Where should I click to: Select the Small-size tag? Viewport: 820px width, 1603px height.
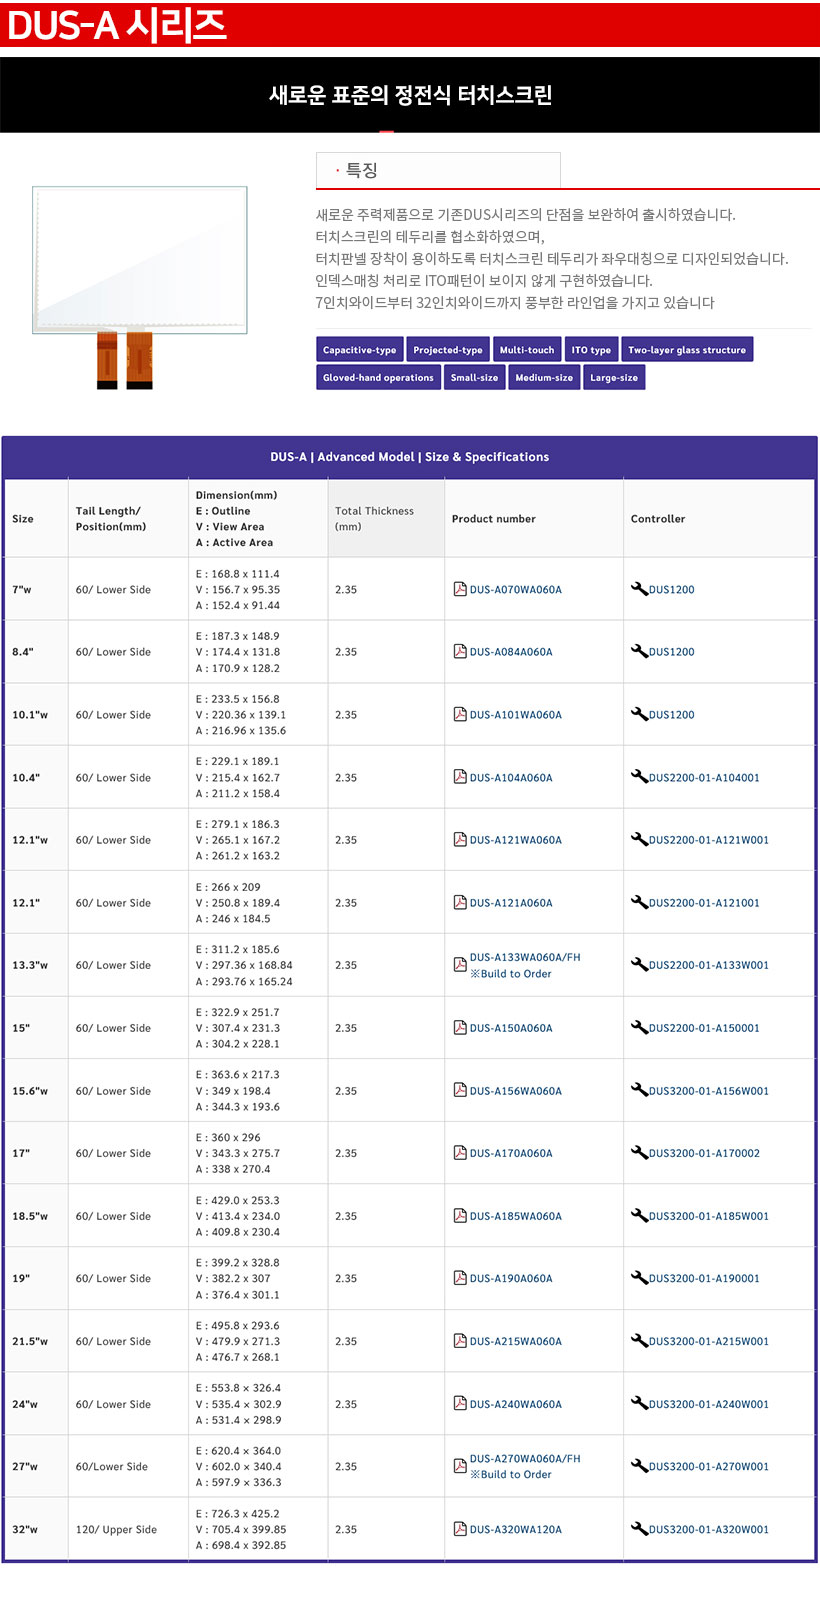click(474, 378)
